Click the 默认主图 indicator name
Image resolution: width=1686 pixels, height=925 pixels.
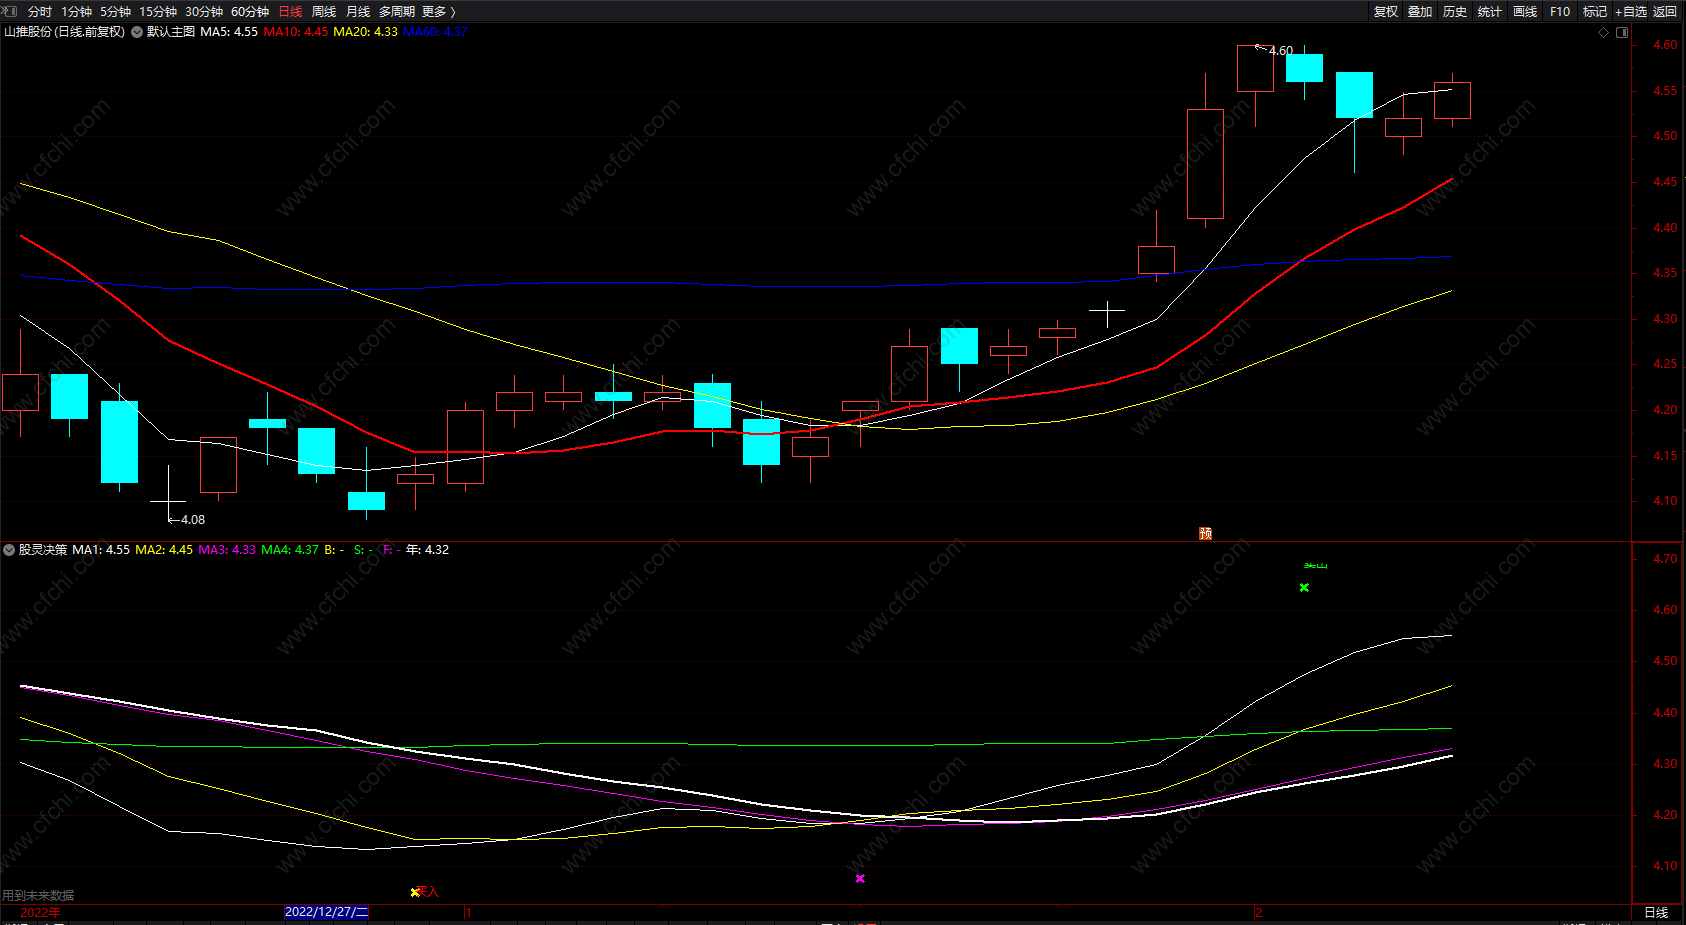(x=171, y=32)
